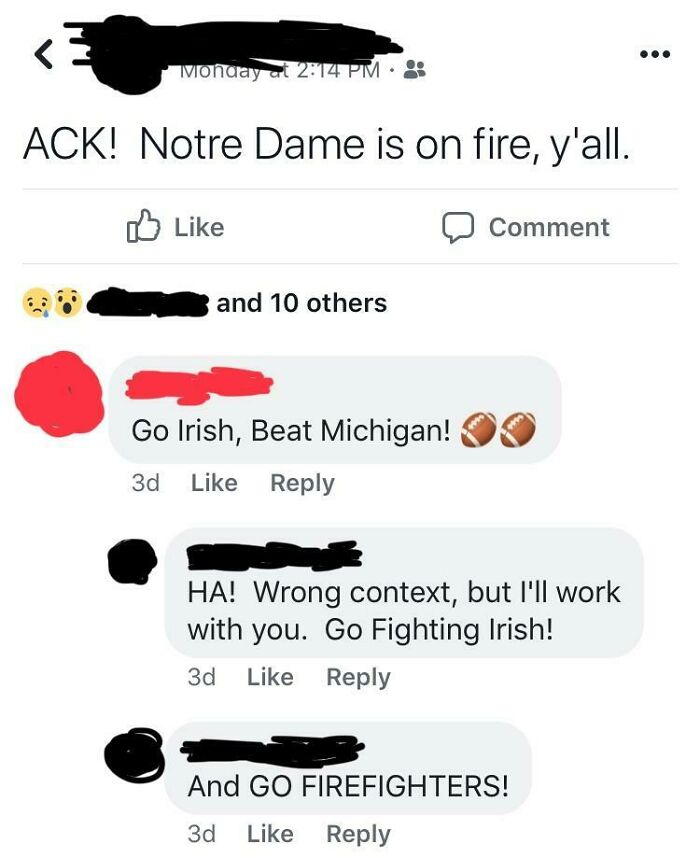
Task: Reply to the 'GO FIREFIGHTERS!' comment
Action: pyautogui.click(x=360, y=833)
